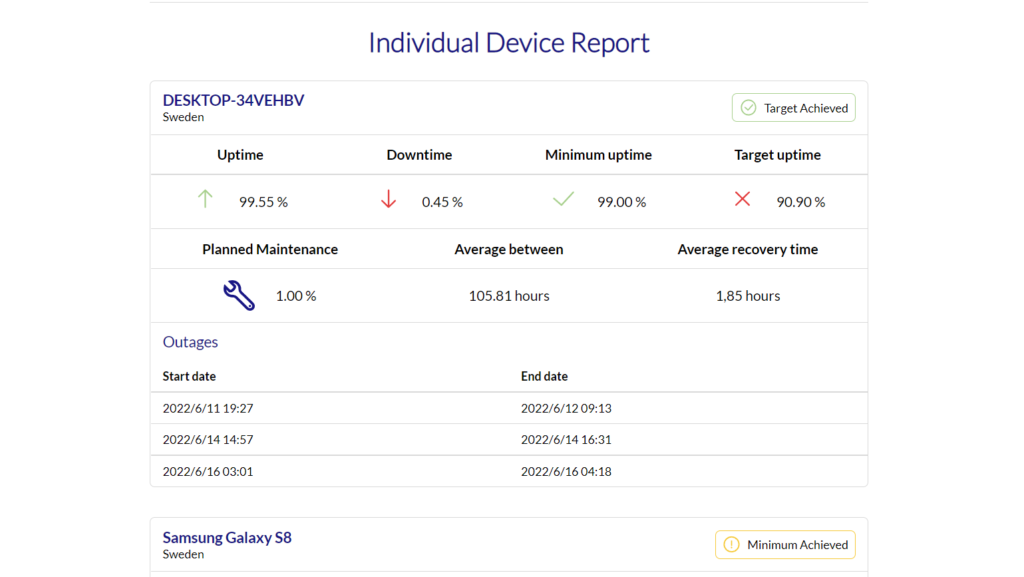This screenshot has height=577, width=1024.
Task: Select the Outages section heading
Action: [190, 342]
